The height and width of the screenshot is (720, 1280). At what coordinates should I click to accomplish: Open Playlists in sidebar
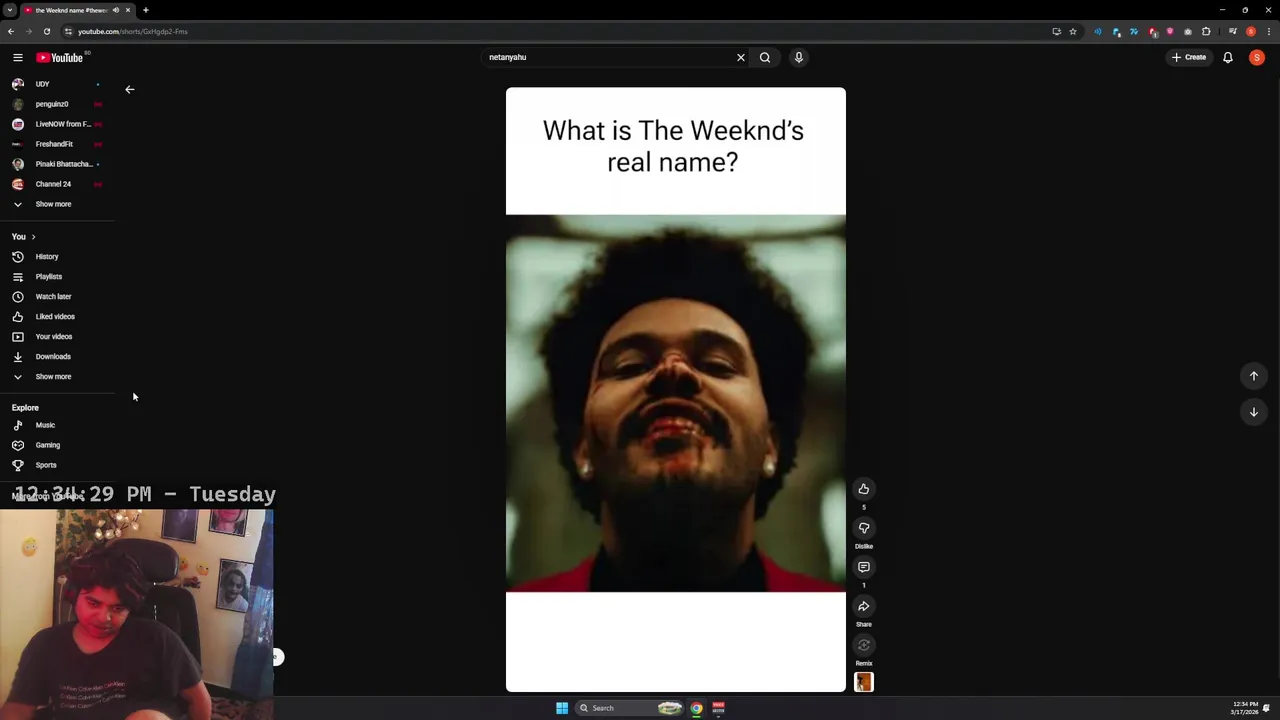56,277
